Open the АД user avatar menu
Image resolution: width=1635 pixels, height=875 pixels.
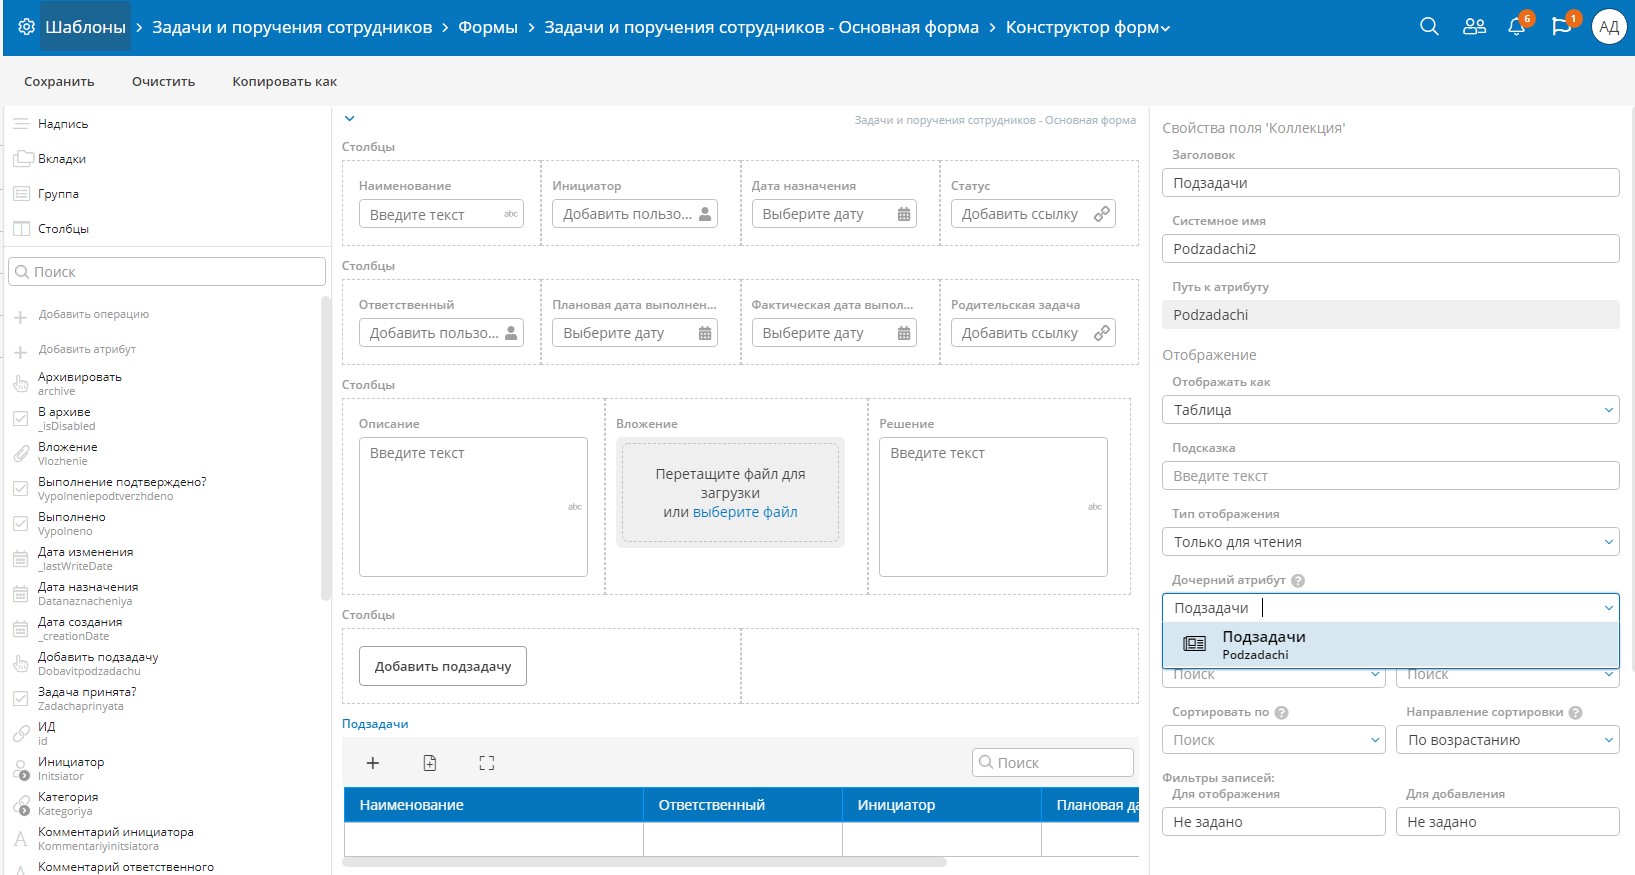click(1609, 27)
